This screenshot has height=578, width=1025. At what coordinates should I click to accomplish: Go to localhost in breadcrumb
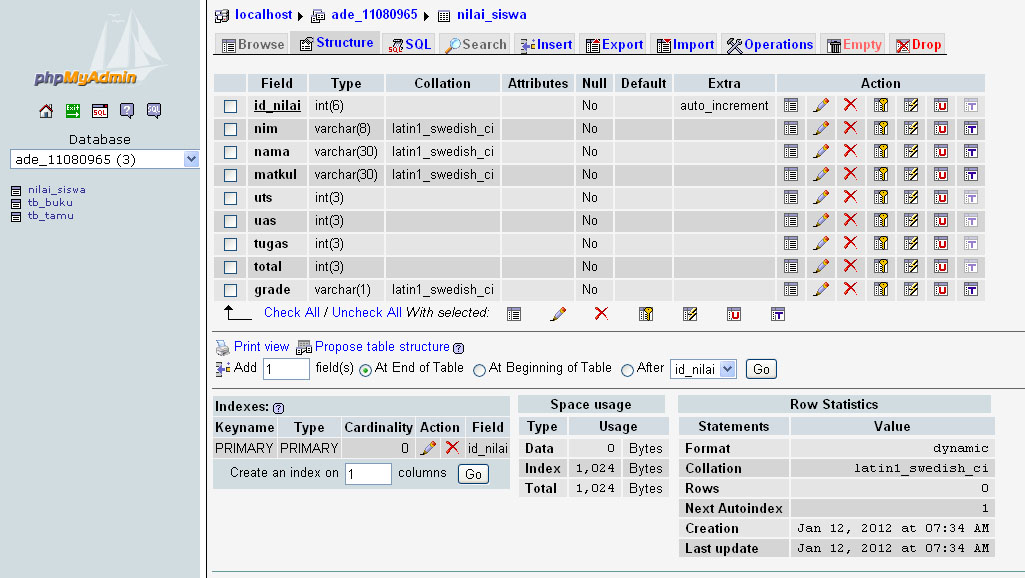[x=263, y=14]
